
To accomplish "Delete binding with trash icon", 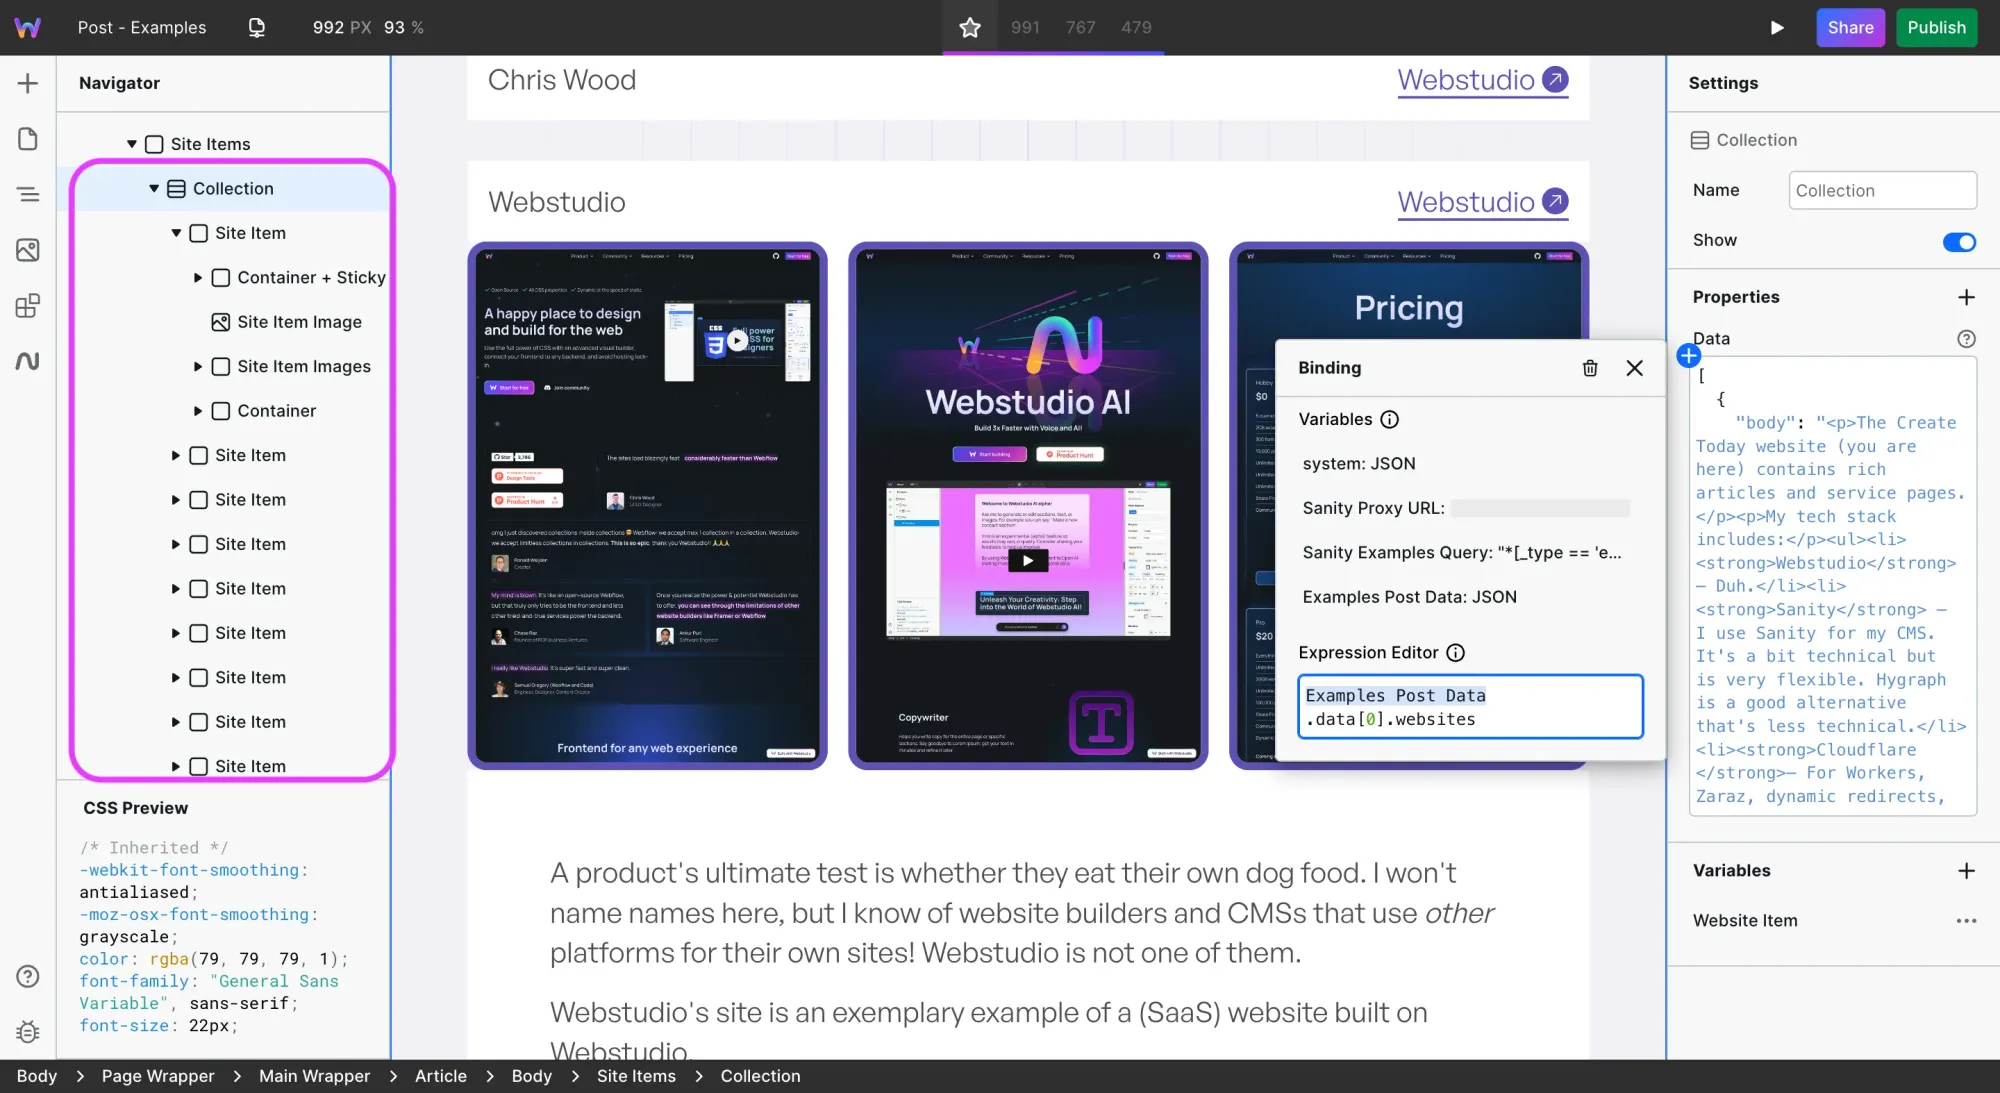I will click(x=1590, y=368).
